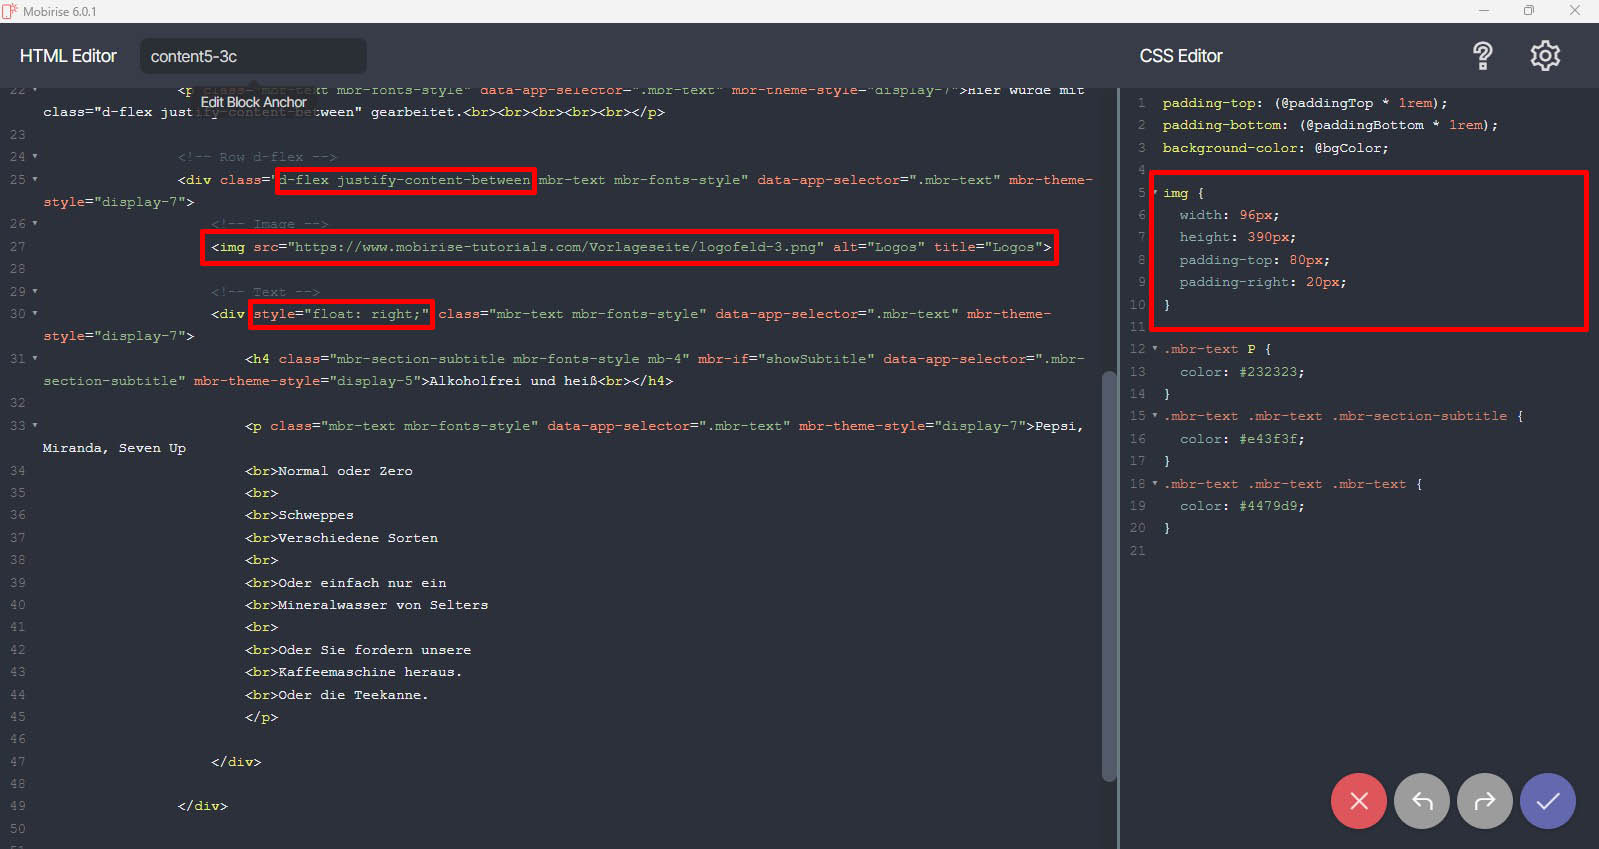Open the editor settings gear
This screenshot has width=1599, height=849.
pyautogui.click(x=1545, y=56)
